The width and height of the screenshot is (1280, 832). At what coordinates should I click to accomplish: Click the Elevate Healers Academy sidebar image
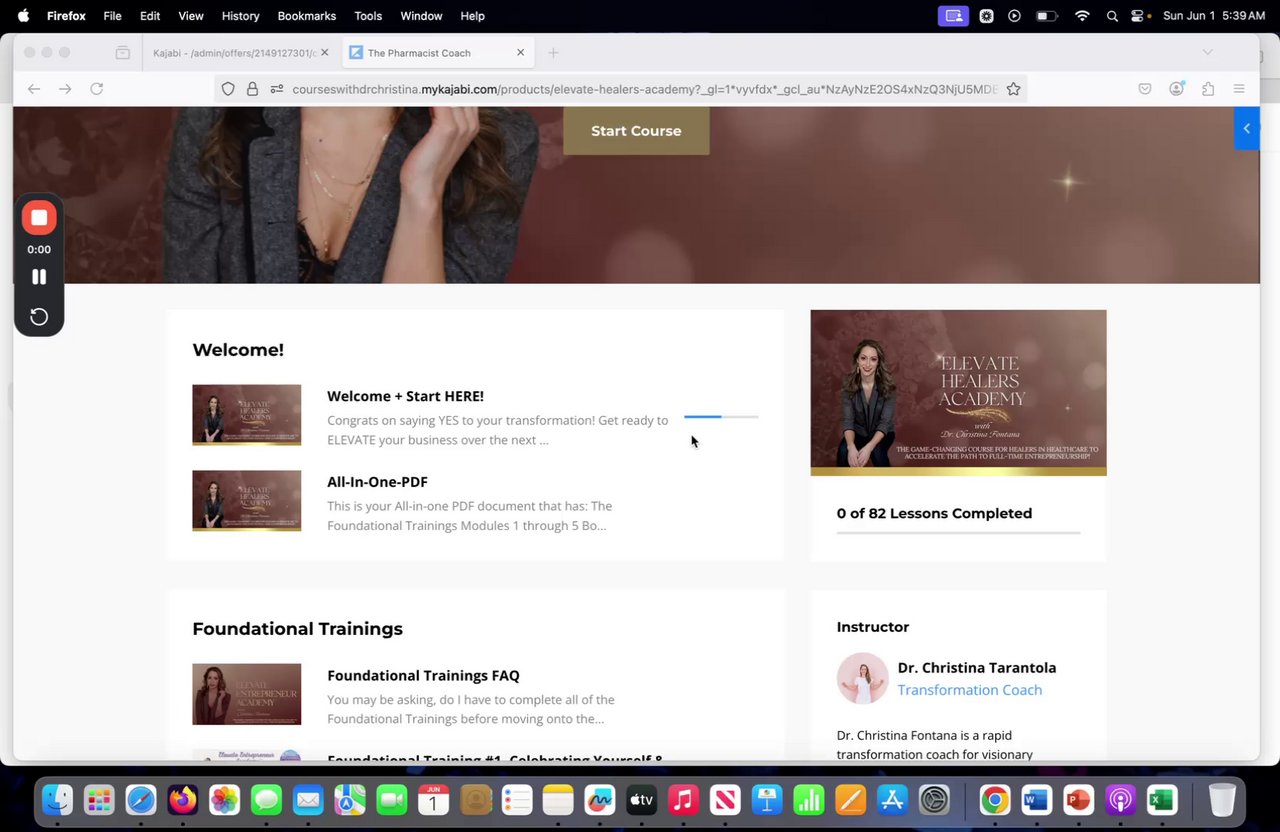[x=958, y=393]
